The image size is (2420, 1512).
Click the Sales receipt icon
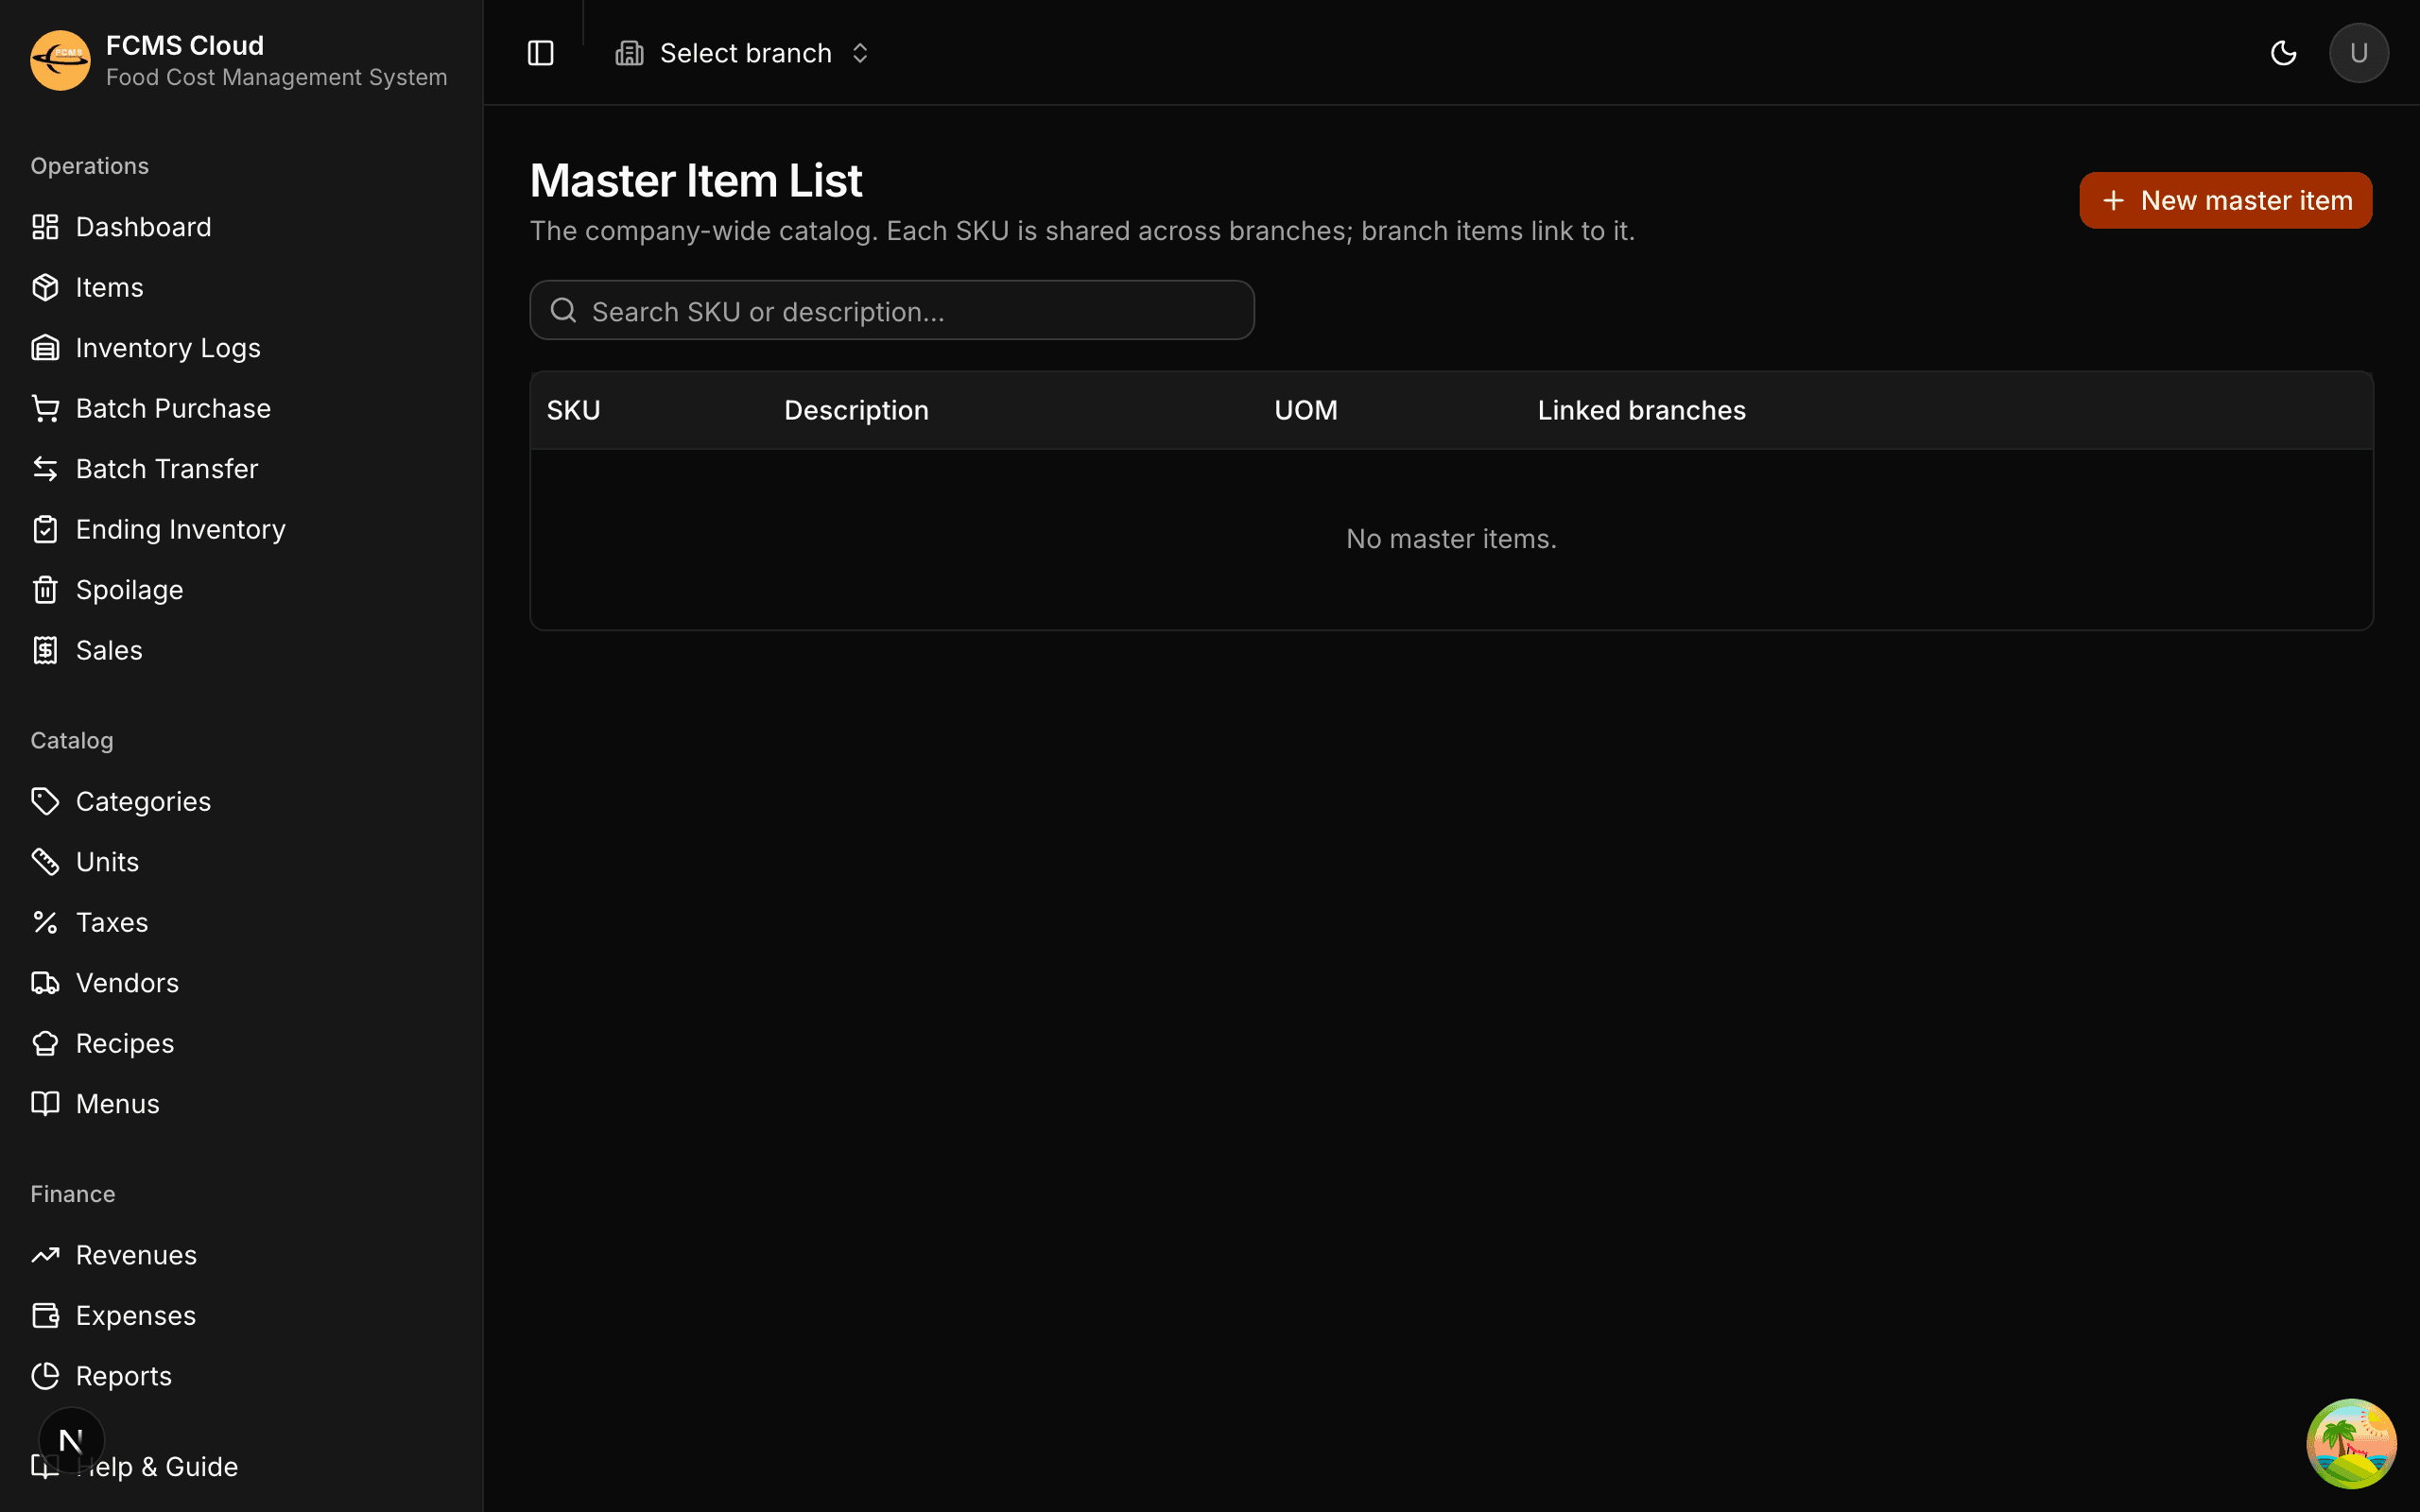pyautogui.click(x=45, y=650)
